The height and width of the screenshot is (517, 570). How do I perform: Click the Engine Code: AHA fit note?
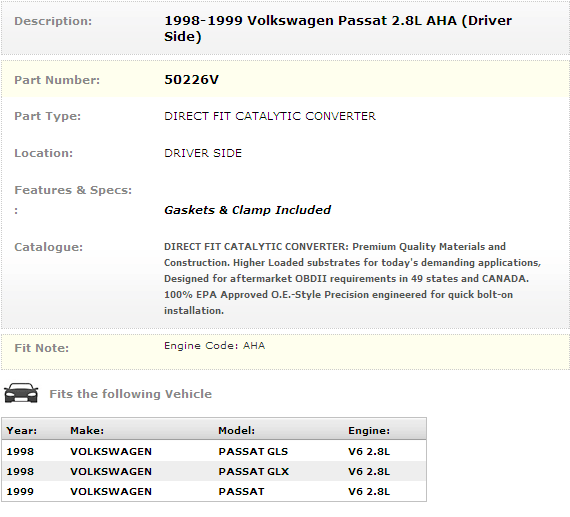[214, 345]
